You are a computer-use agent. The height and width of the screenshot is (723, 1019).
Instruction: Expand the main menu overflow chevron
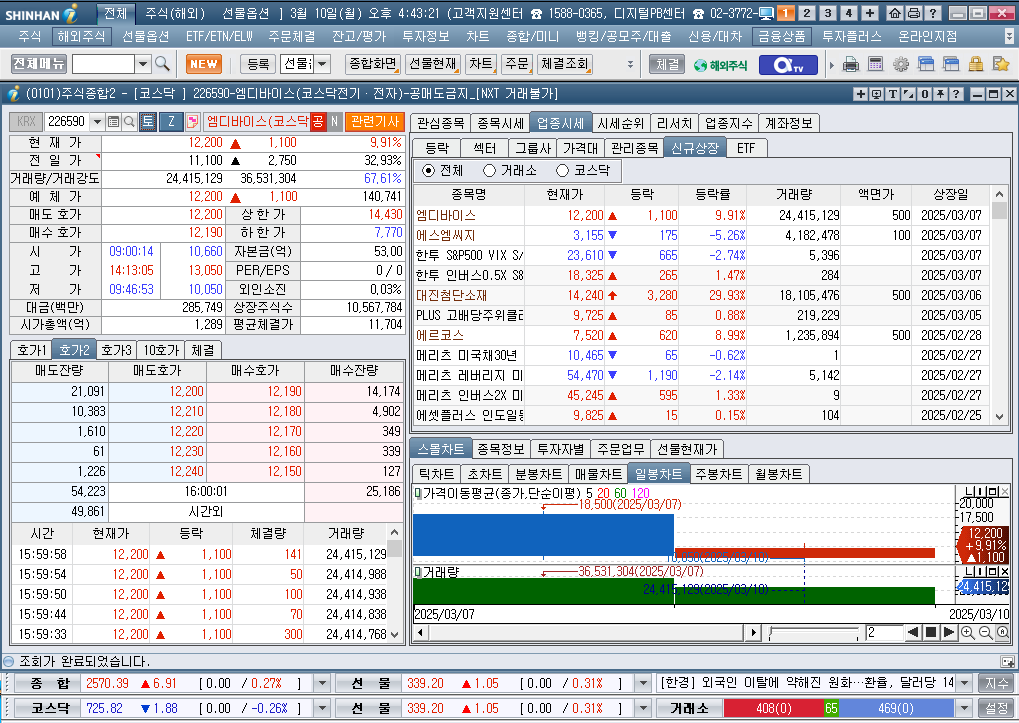(1009, 37)
